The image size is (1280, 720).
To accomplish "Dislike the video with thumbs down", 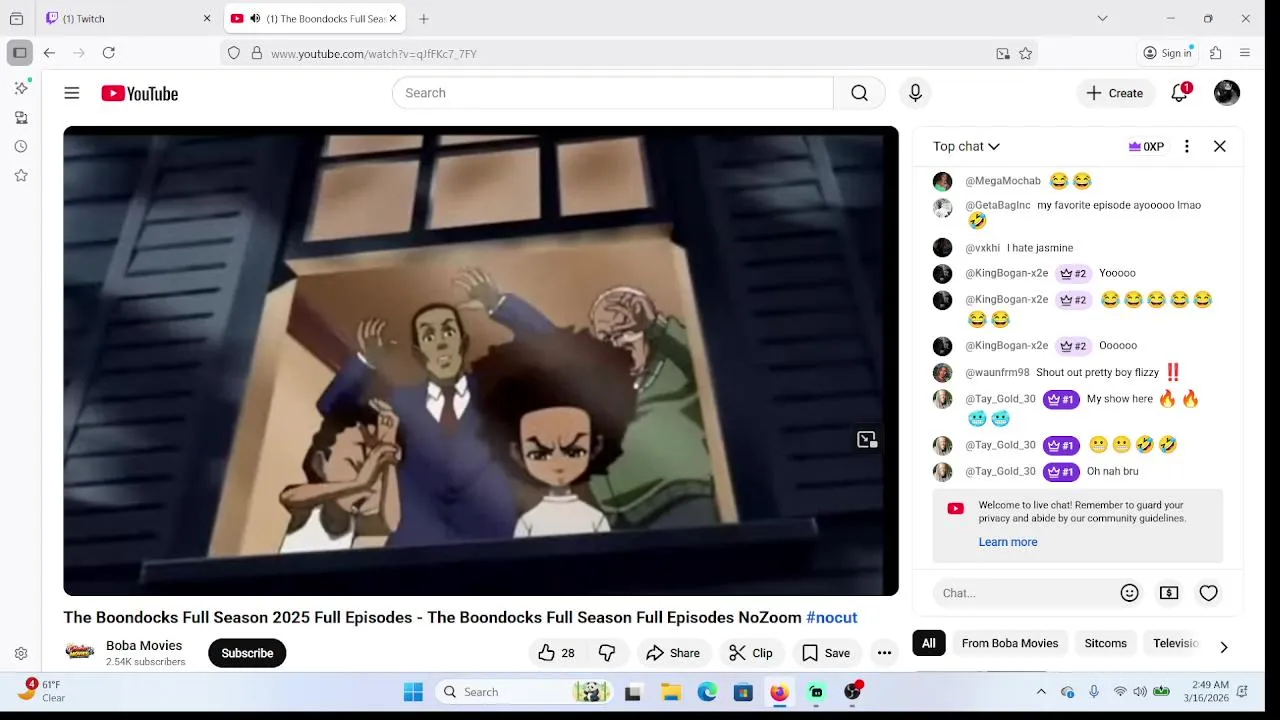I will (x=607, y=653).
